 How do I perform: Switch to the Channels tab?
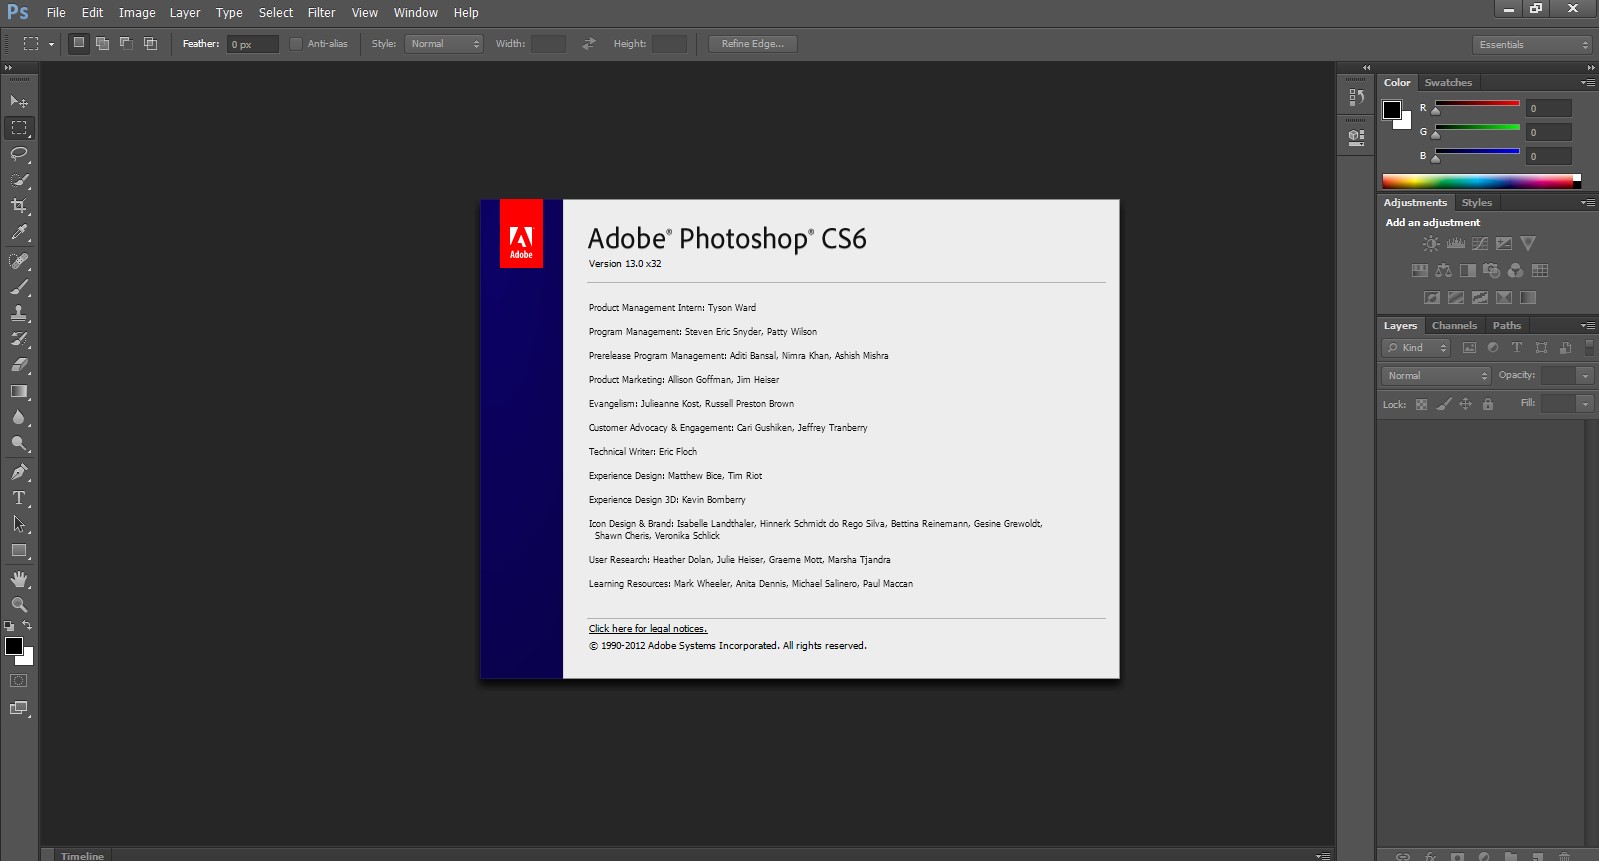pyautogui.click(x=1454, y=326)
